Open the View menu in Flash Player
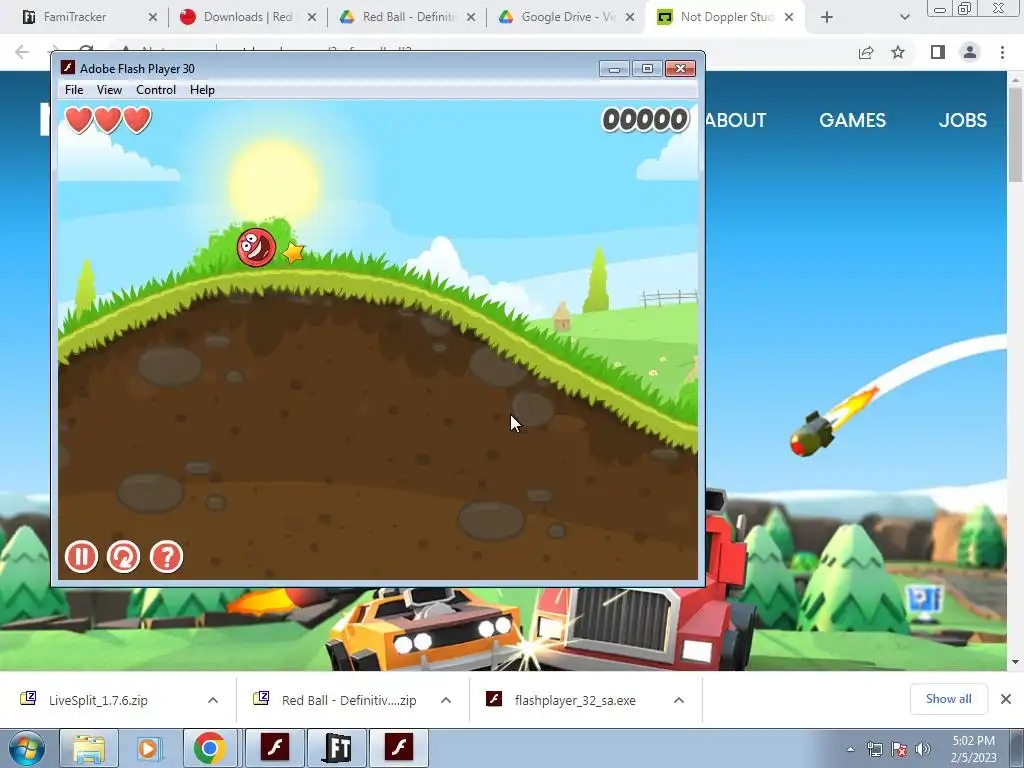Viewport: 1024px width, 768px height. [109, 90]
